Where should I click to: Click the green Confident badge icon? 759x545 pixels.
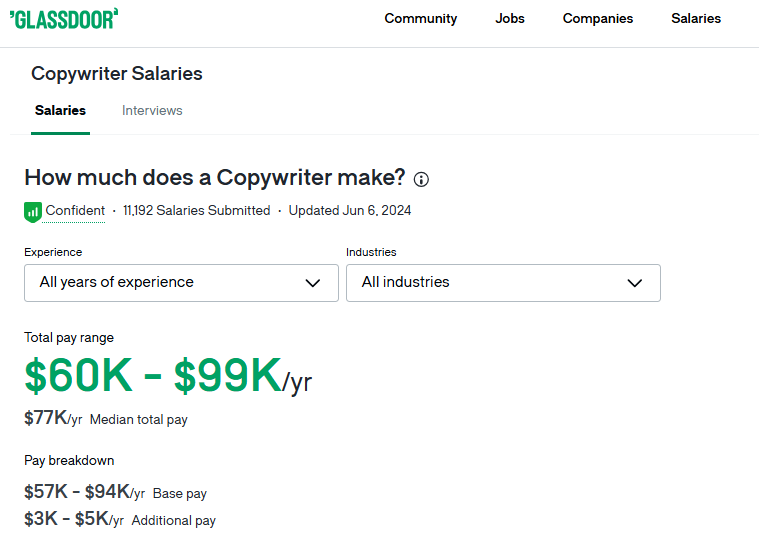point(32,212)
